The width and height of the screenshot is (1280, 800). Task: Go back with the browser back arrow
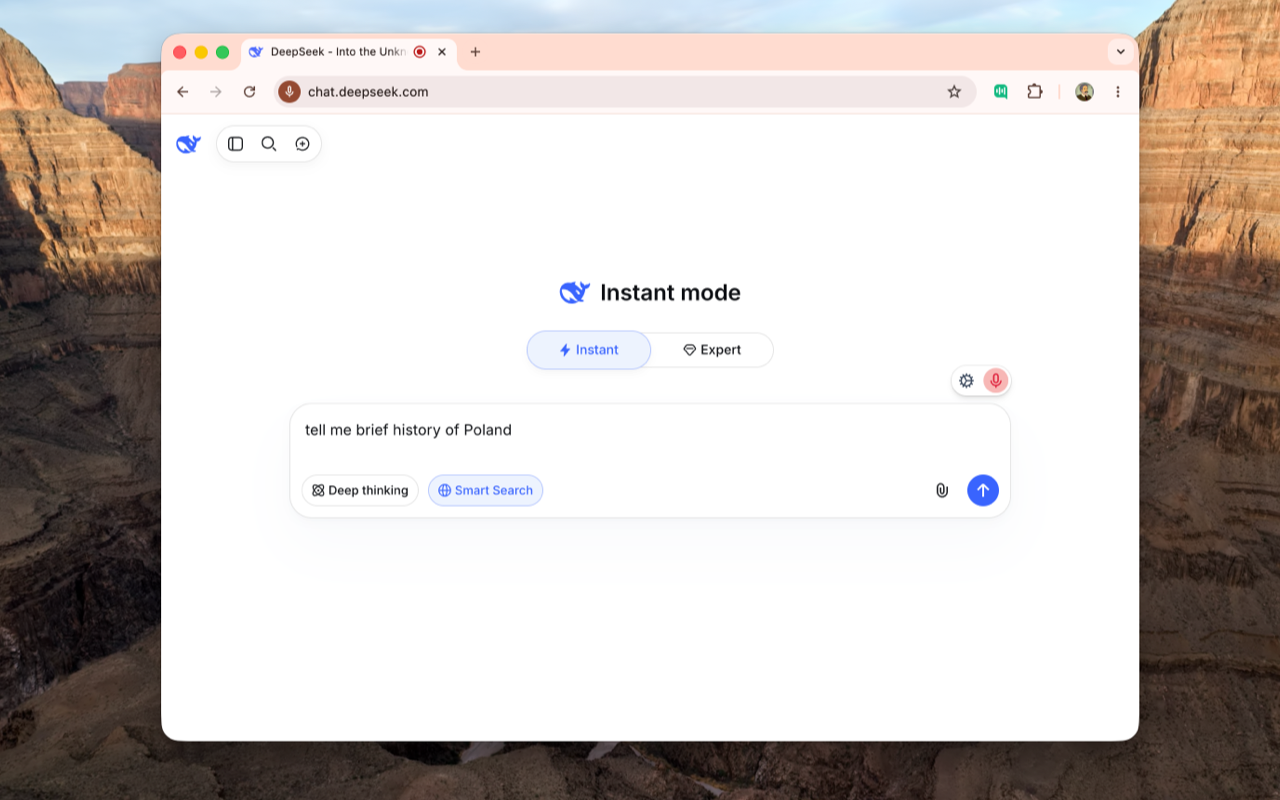click(183, 92)
